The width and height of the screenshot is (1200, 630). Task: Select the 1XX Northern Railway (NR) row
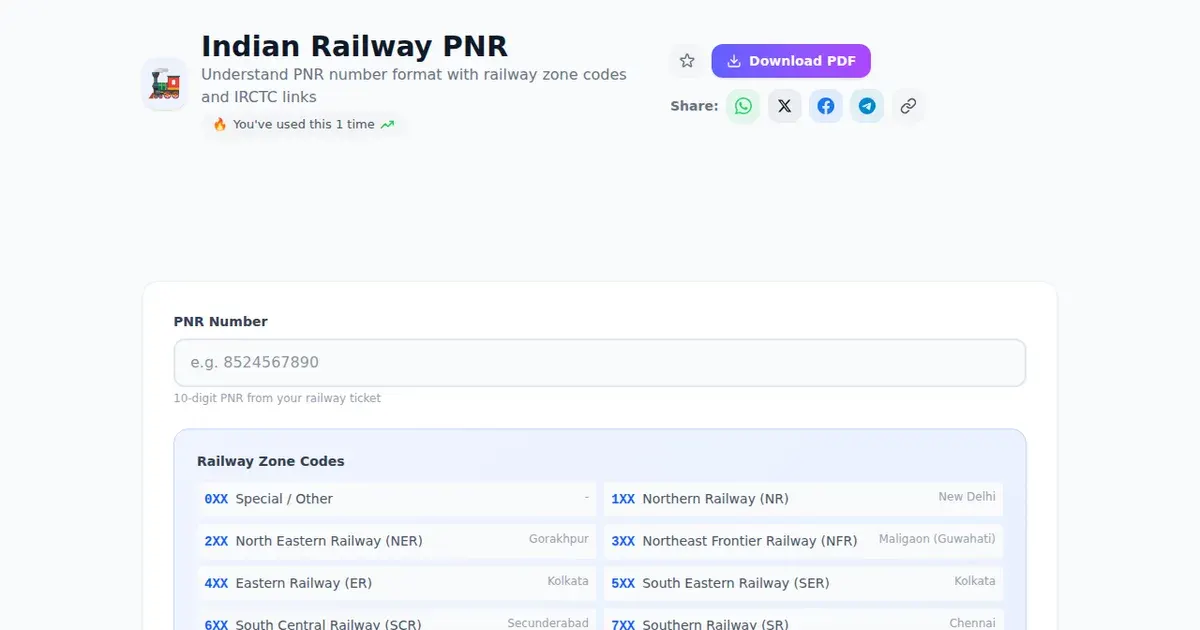pyautogui.click(x=804, y=499)
